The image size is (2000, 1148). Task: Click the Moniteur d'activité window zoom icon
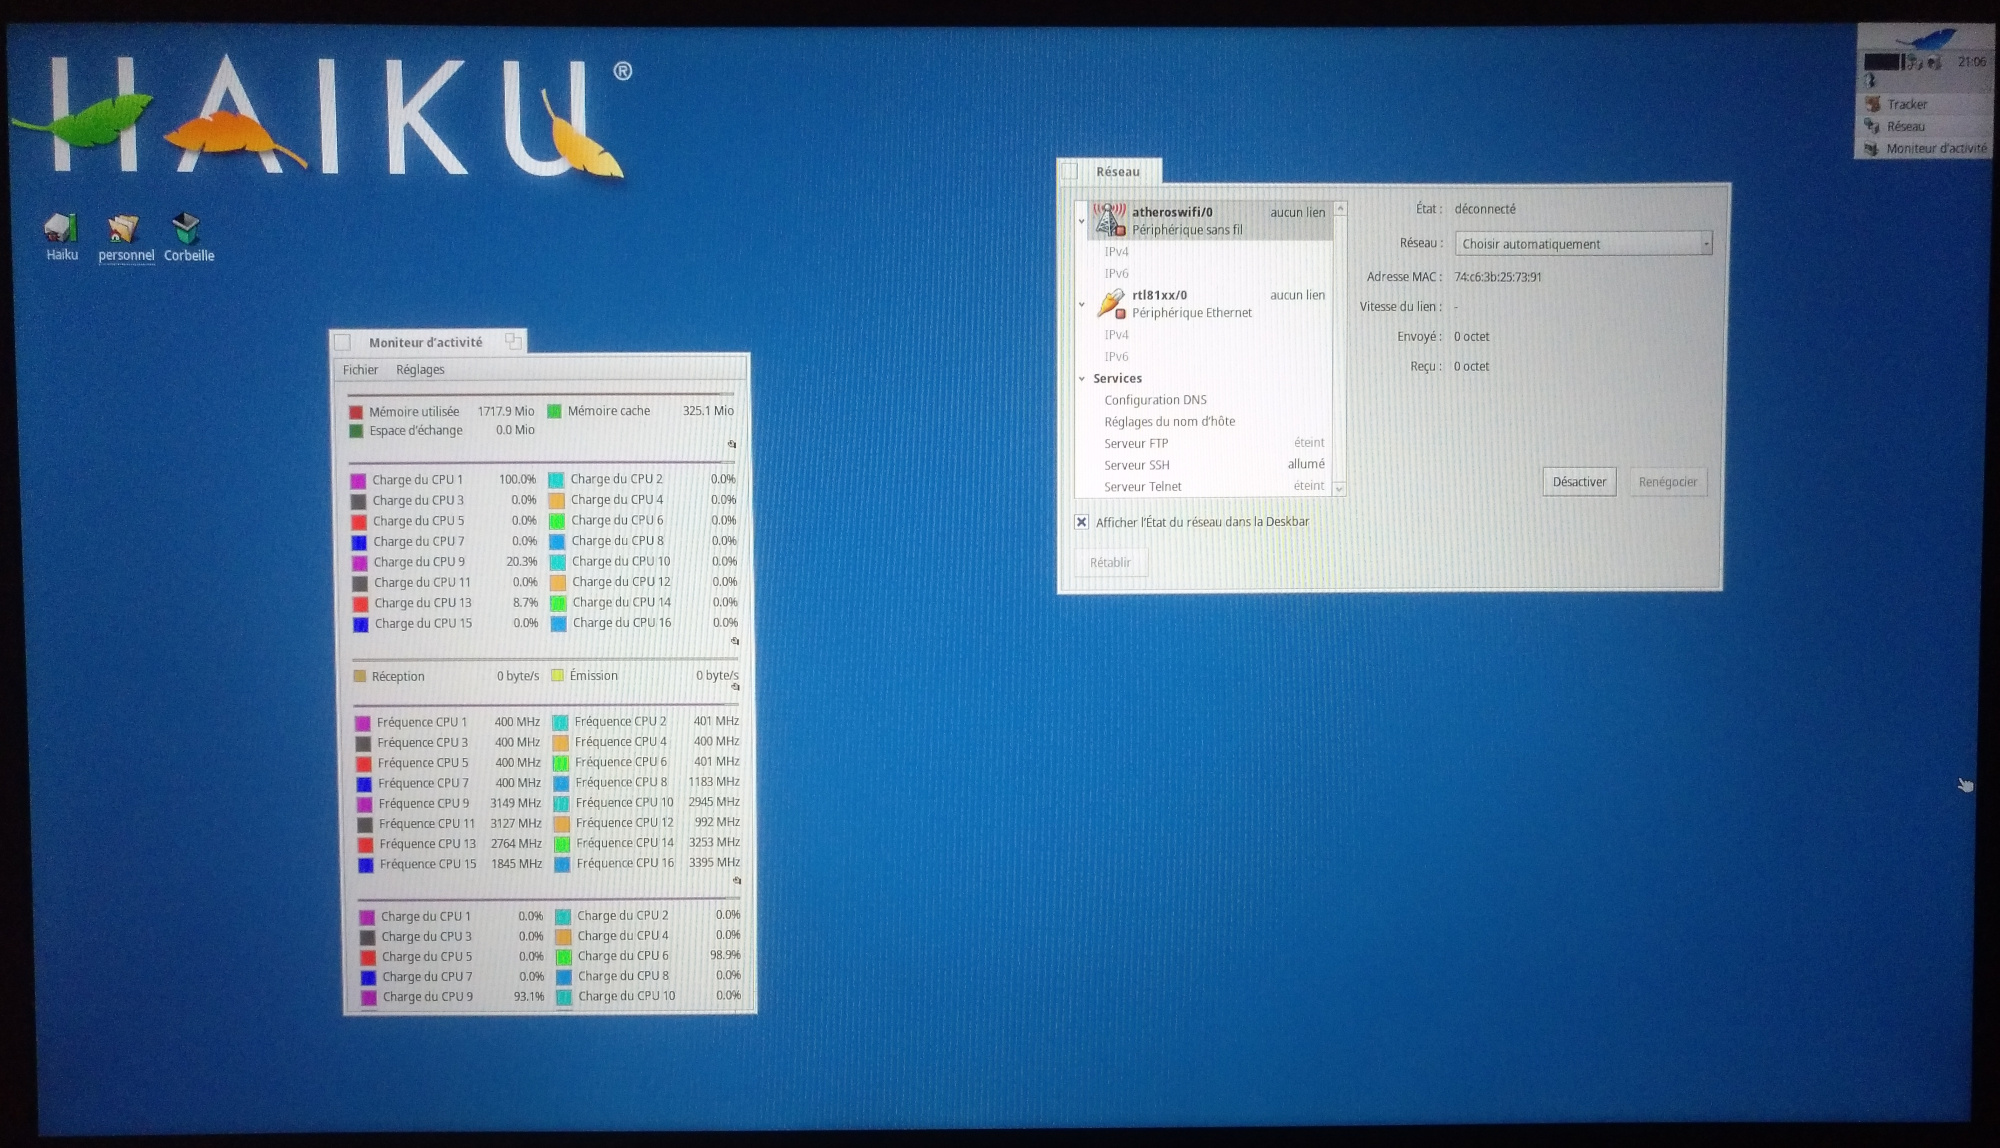click(x=513, y=341)
